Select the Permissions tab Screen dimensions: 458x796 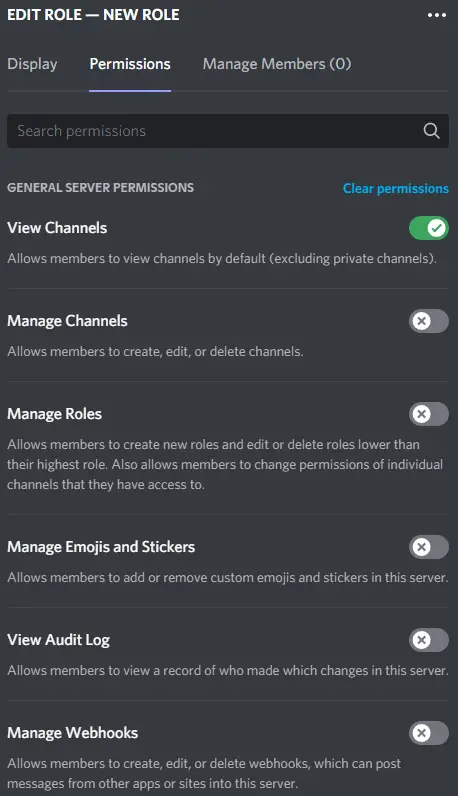pos(130,64)
